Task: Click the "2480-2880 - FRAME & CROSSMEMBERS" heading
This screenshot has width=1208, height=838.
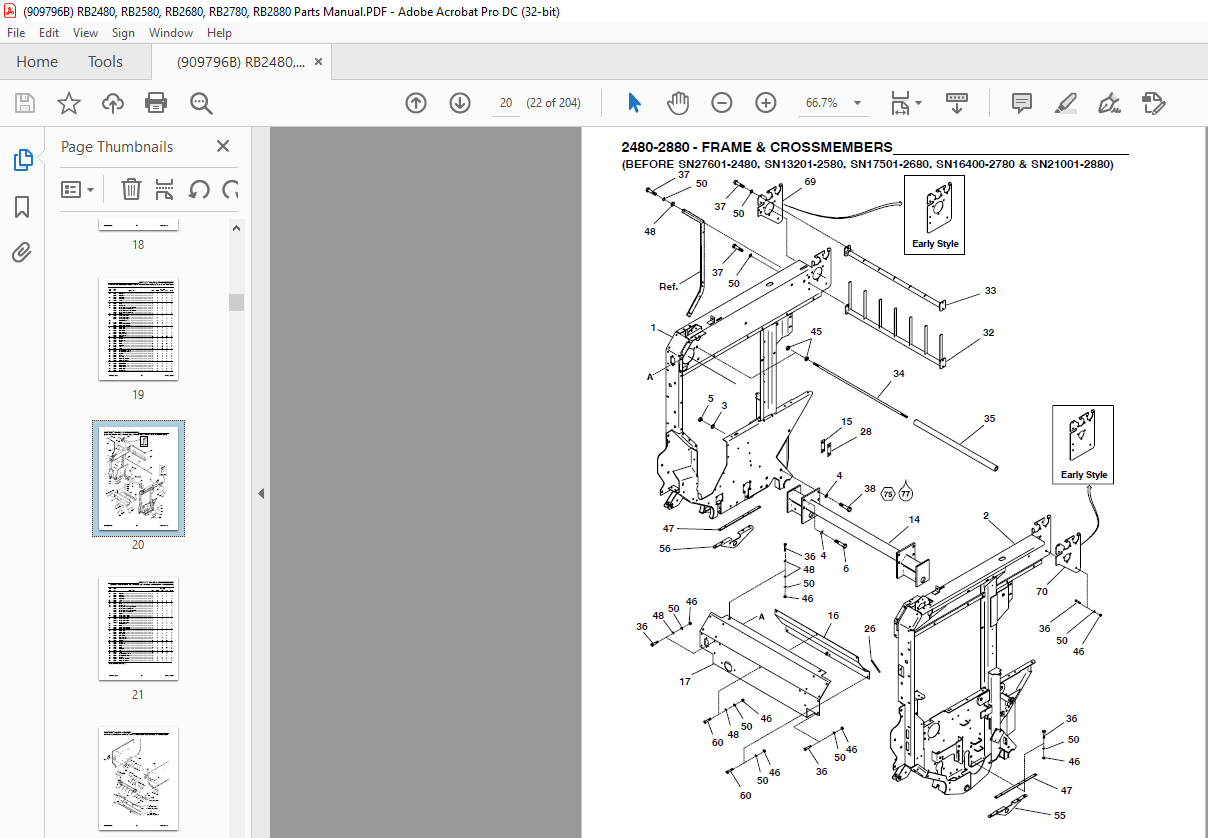Action: coord(757,147)
